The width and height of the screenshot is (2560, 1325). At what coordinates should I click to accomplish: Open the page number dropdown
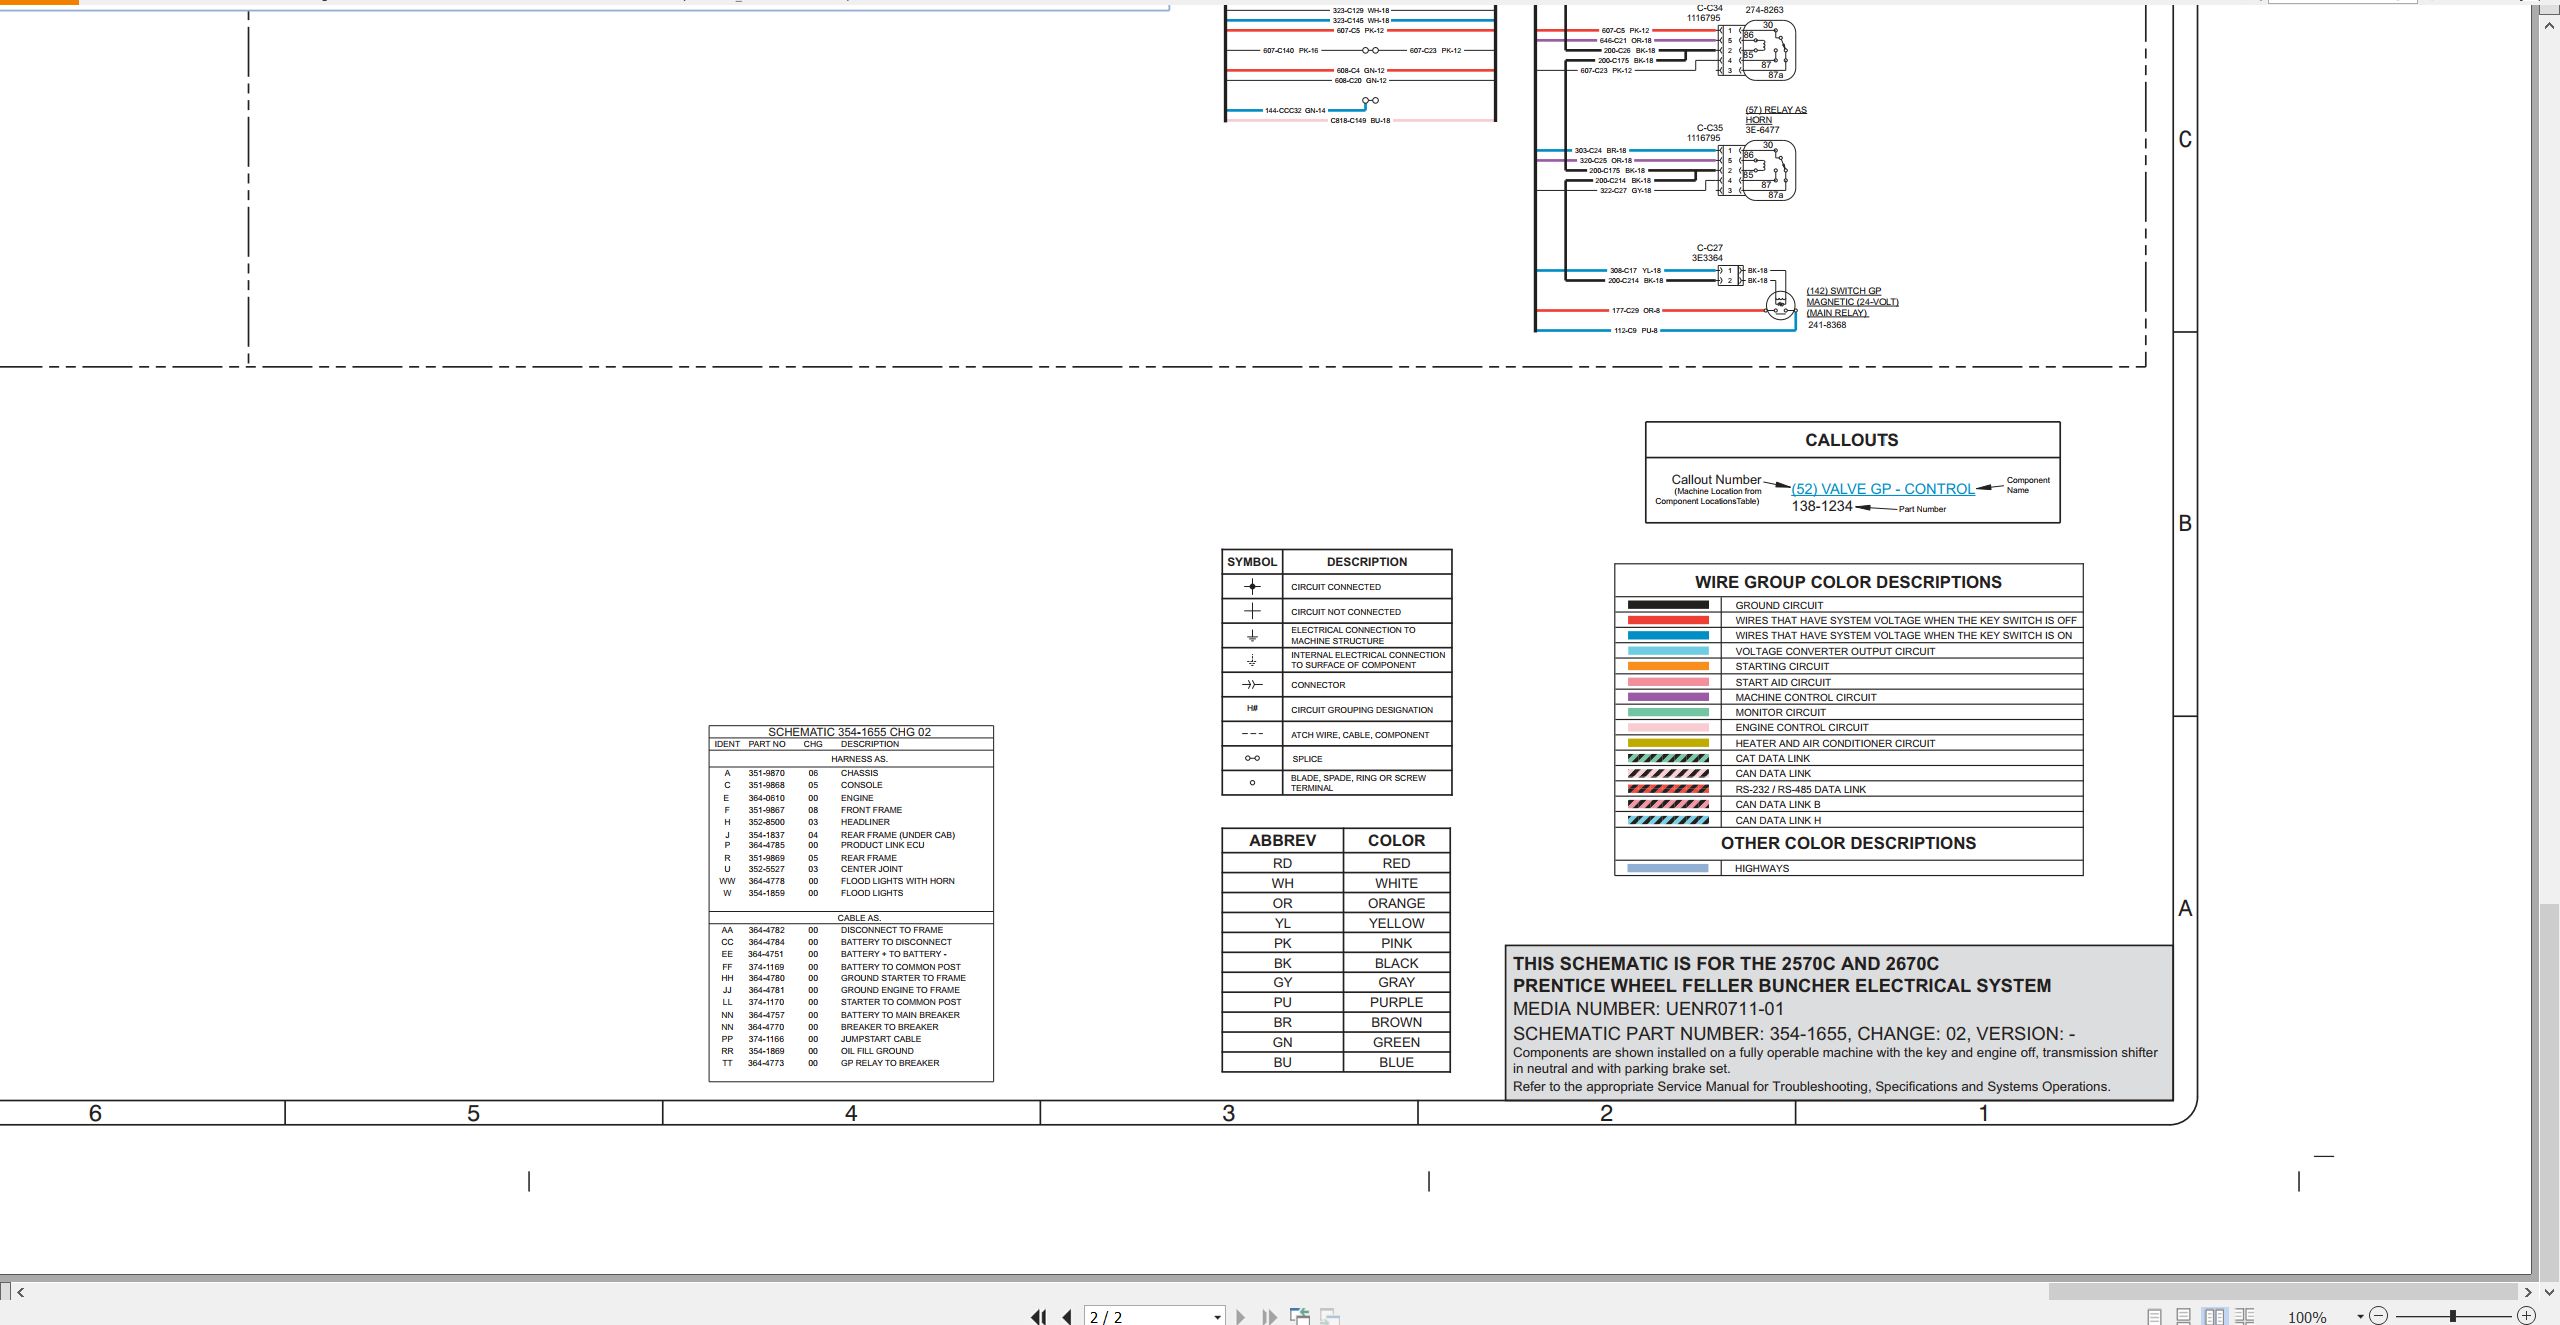point(1217,1317)
